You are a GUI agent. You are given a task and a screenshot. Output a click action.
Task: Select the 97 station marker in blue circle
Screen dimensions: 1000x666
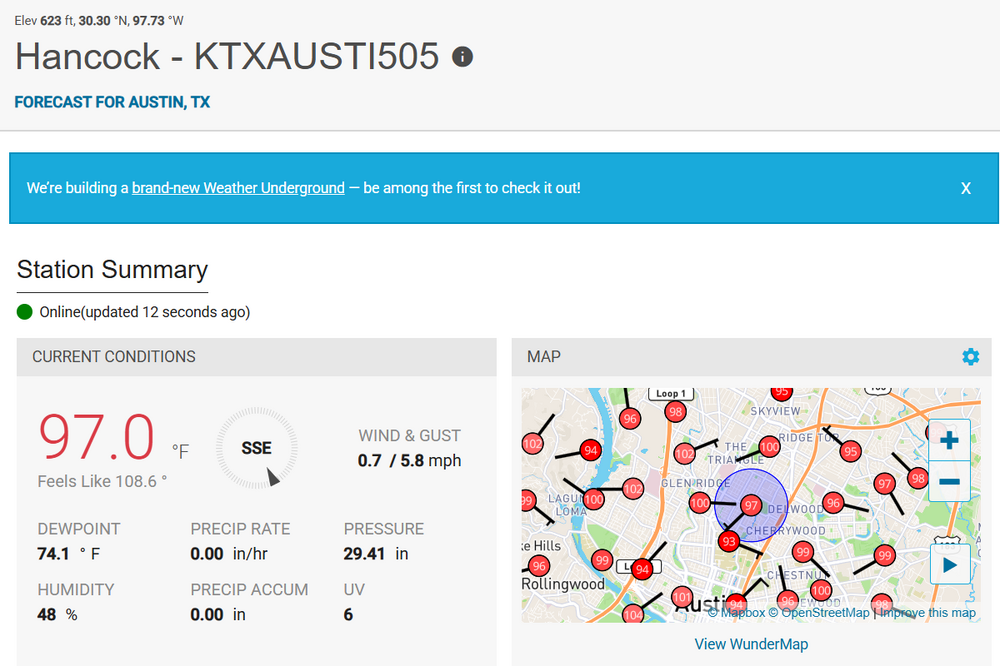751,505
